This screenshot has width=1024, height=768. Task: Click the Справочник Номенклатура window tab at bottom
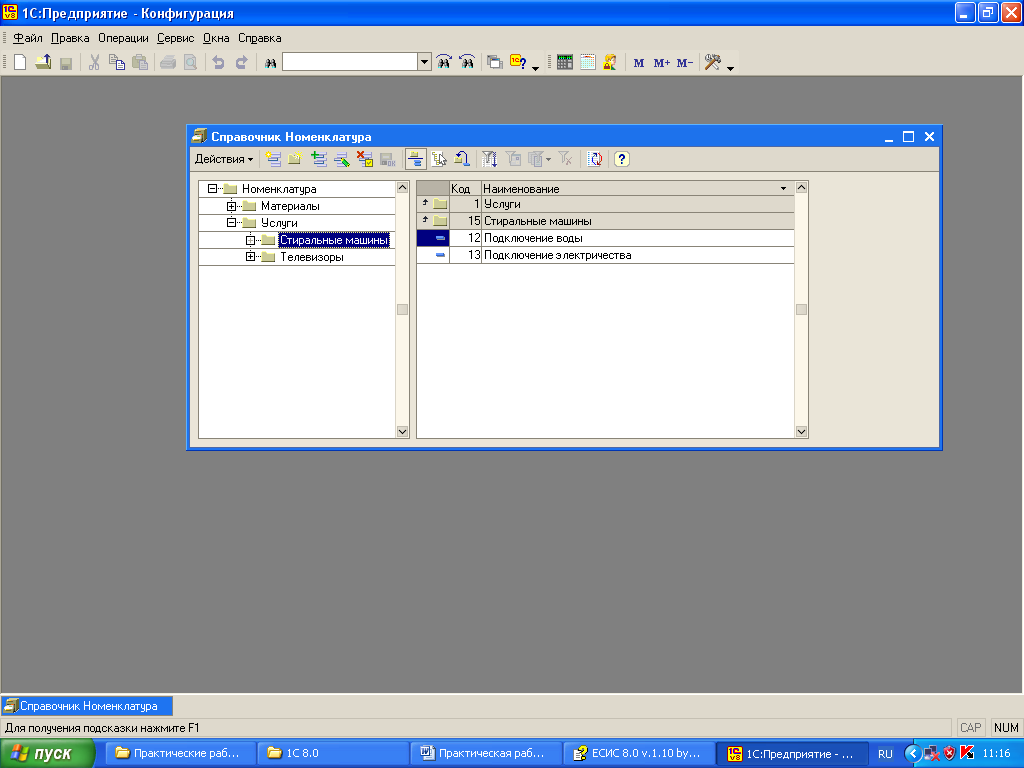(x=88, y=706)
